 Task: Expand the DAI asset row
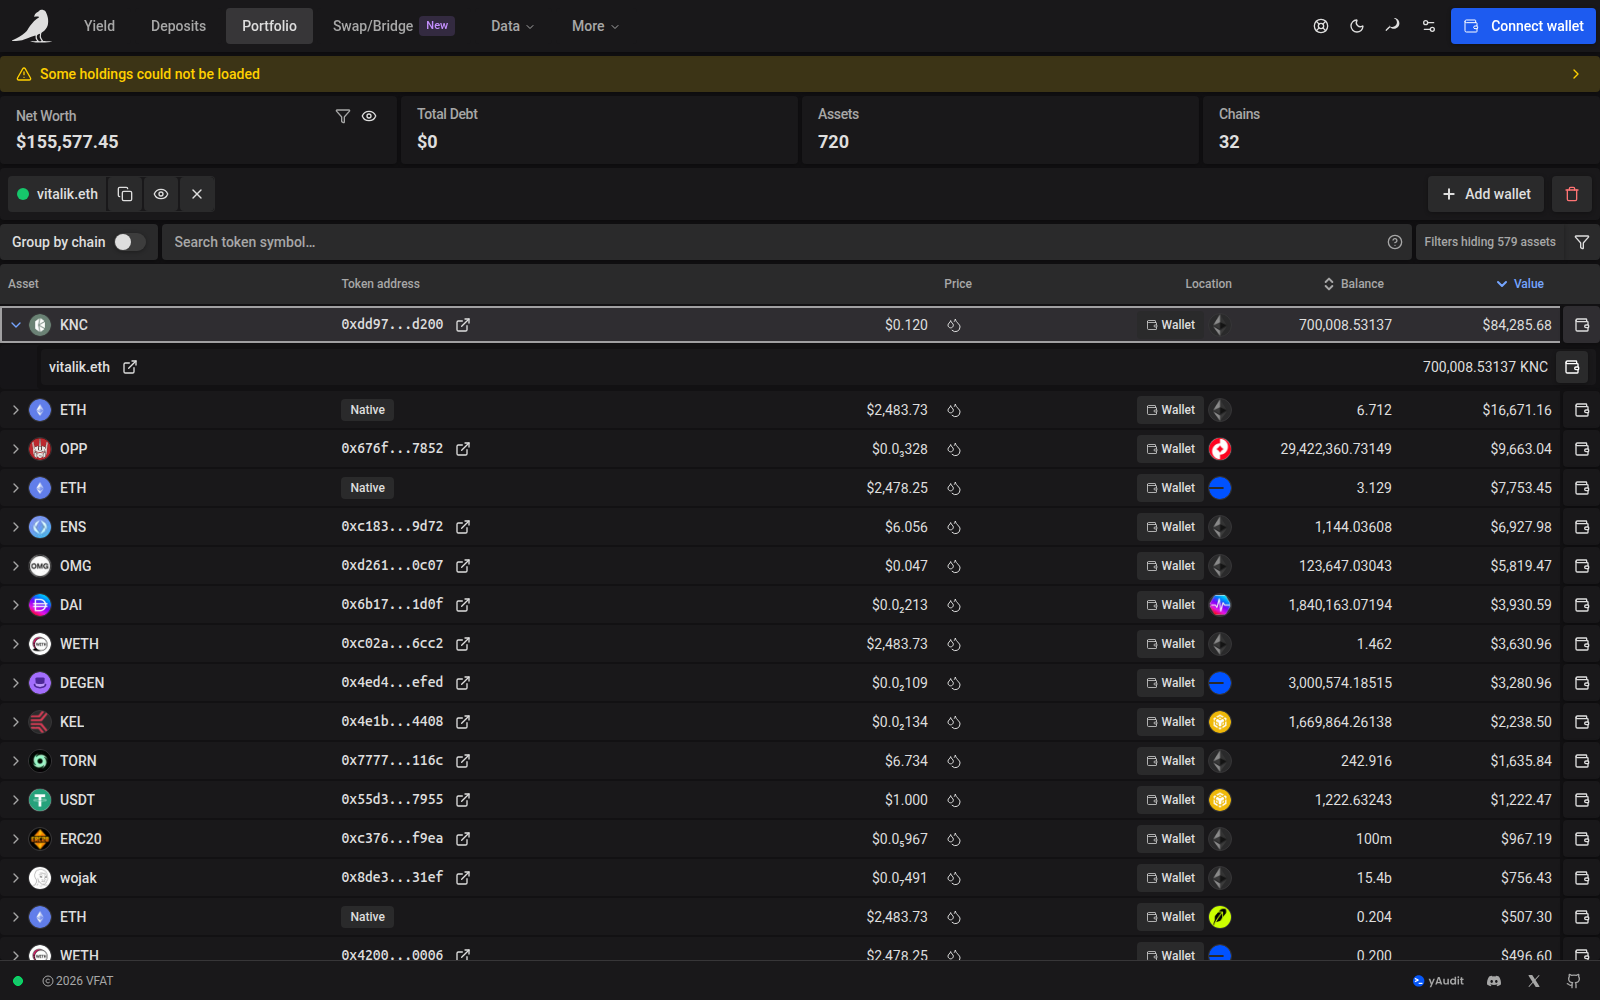click(16, 605)
